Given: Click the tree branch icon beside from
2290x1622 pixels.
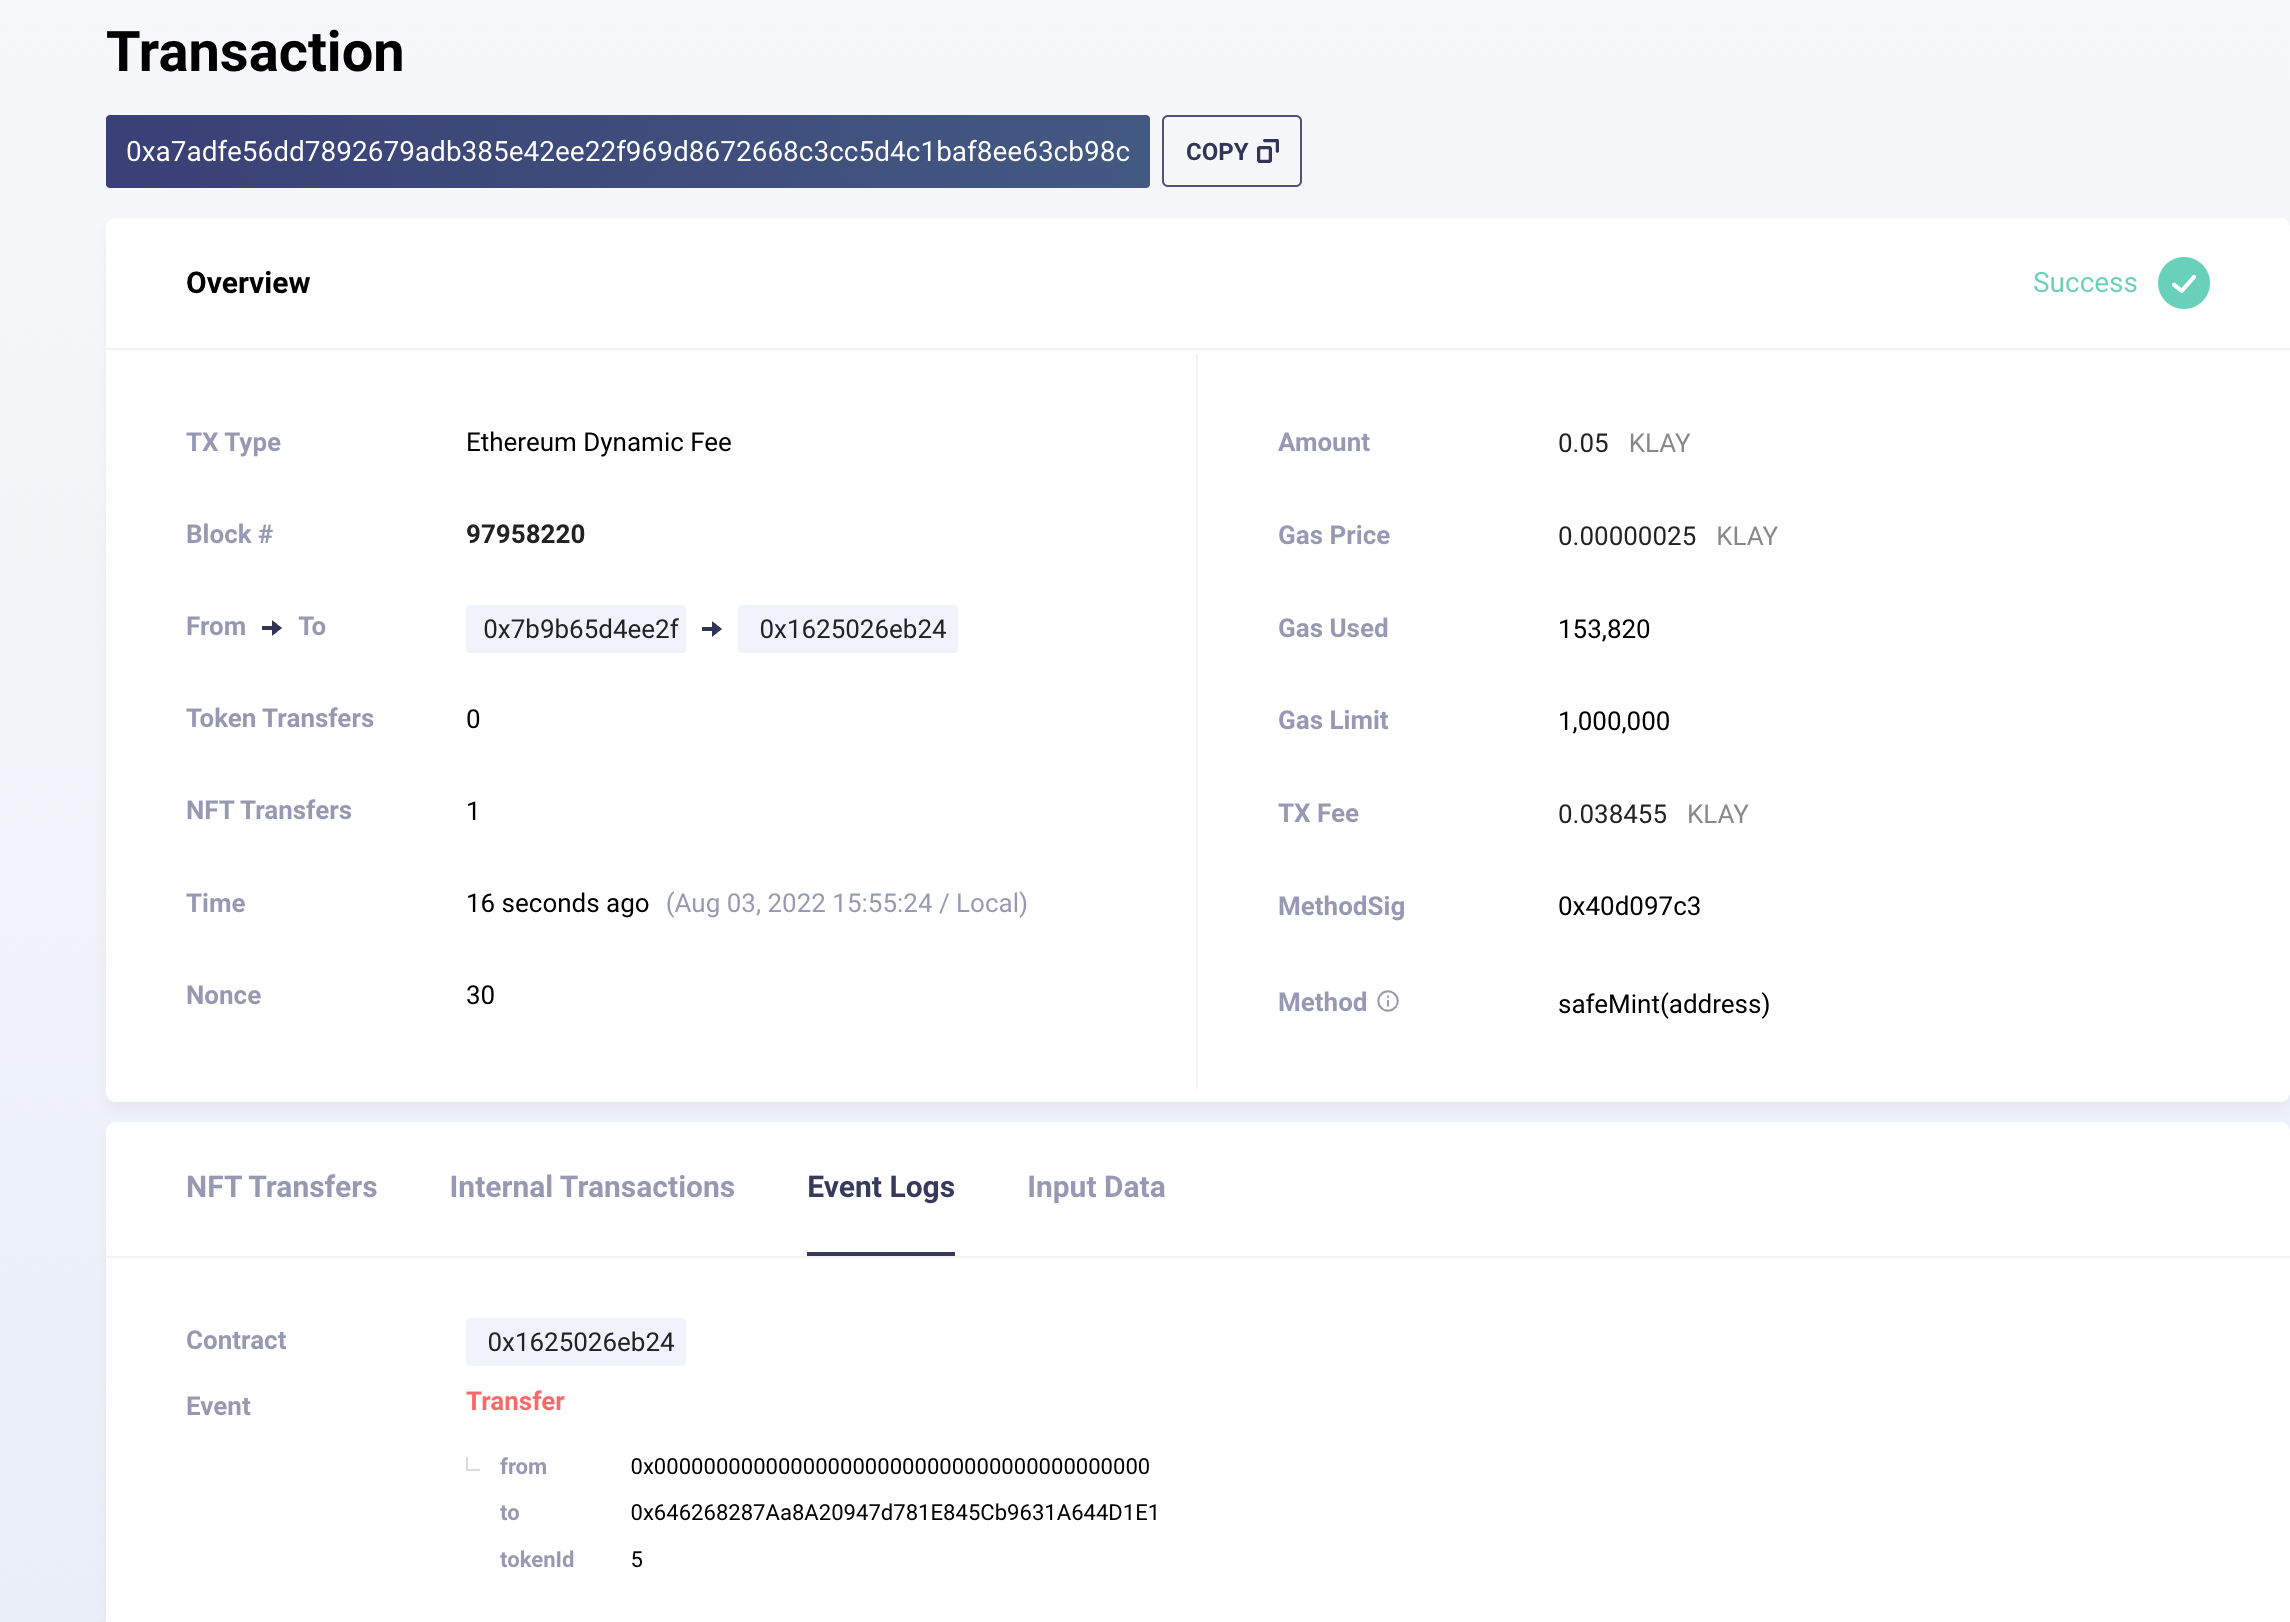Looking at the screenshot, I should click(473, 1465).
